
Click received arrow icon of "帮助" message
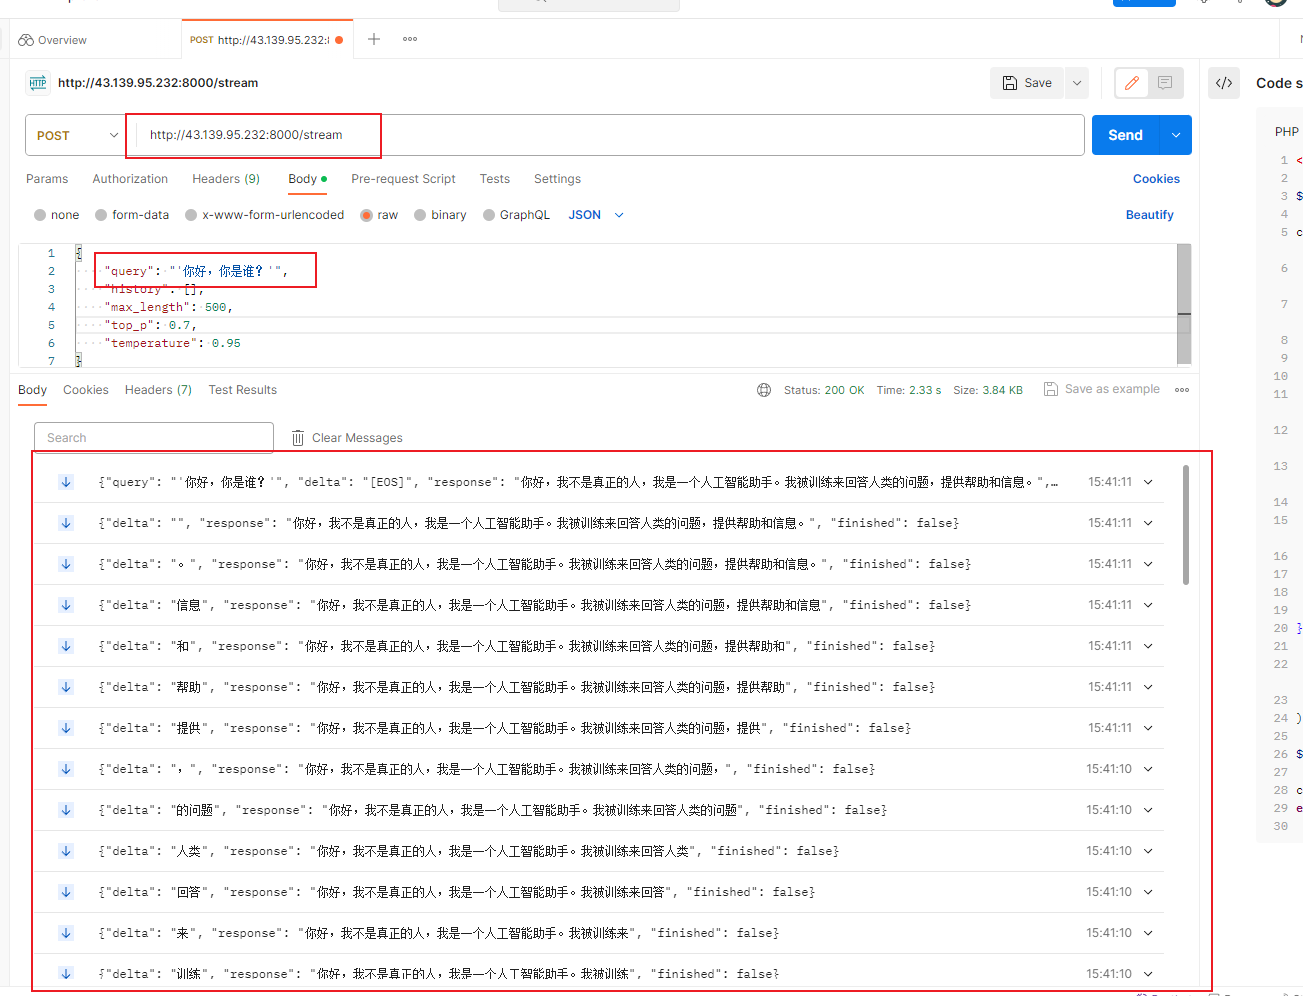(66, 687)
